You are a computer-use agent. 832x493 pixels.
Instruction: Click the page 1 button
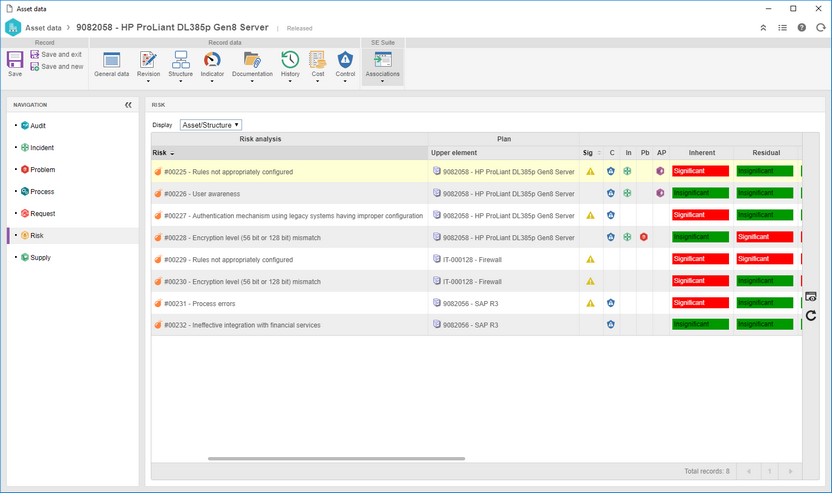tap(769, 471)
